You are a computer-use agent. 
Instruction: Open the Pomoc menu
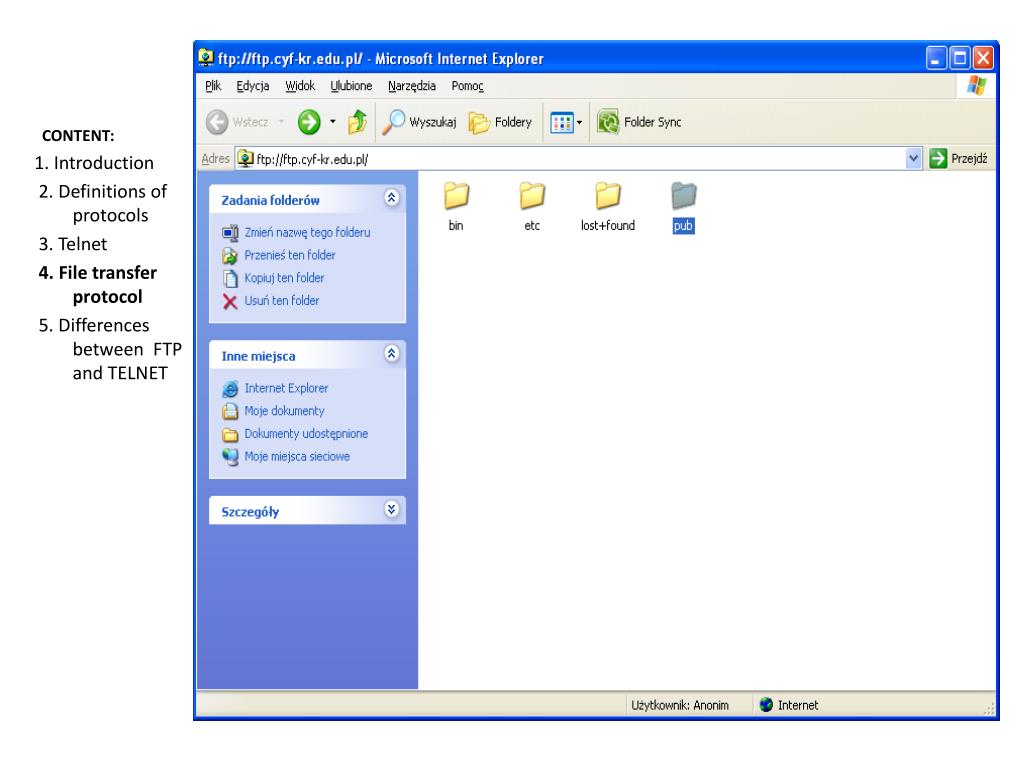[x=468, y=86]
